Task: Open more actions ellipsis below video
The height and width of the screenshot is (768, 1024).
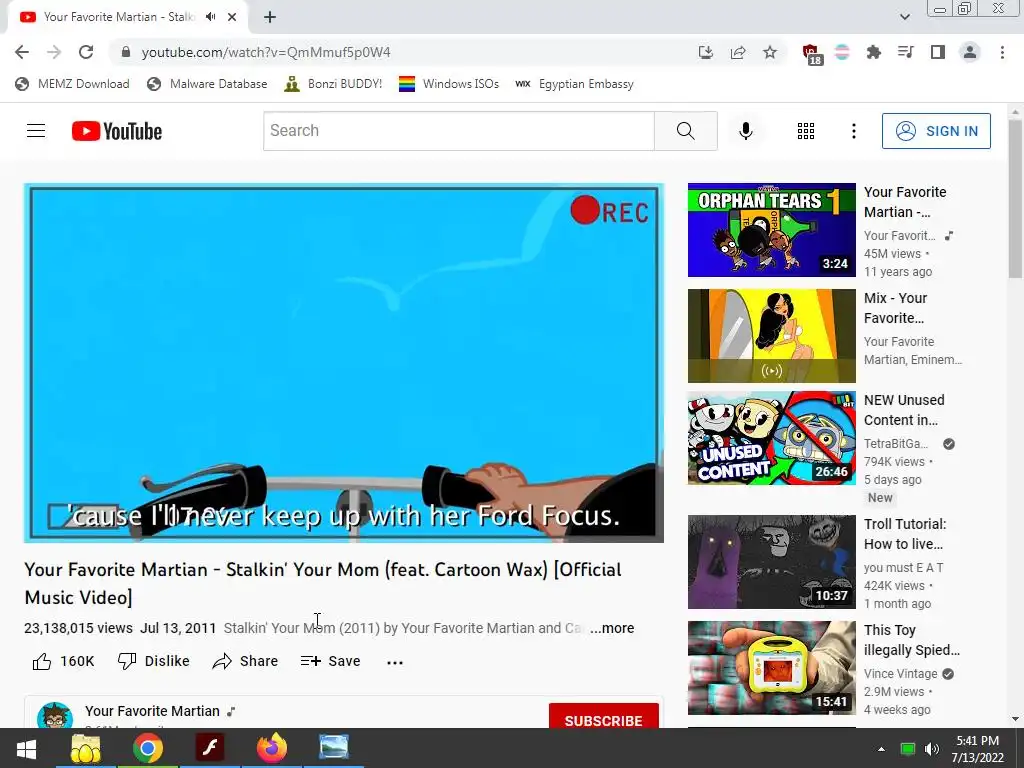Action: tap(395, 662)
